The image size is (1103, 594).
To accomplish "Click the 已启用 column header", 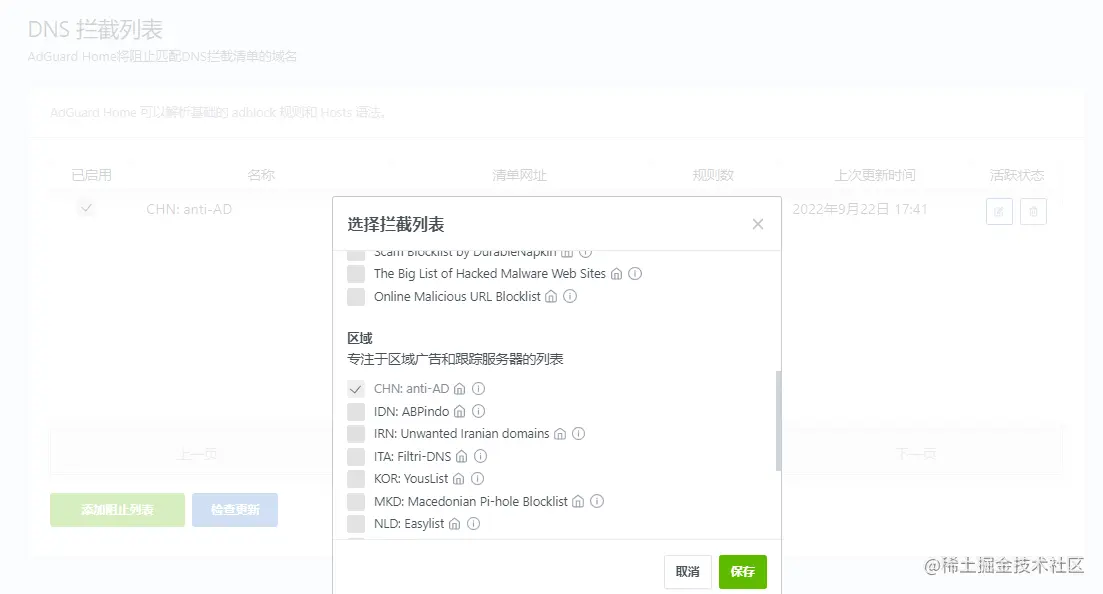I will pyautogui.click(x=91, y=175).
